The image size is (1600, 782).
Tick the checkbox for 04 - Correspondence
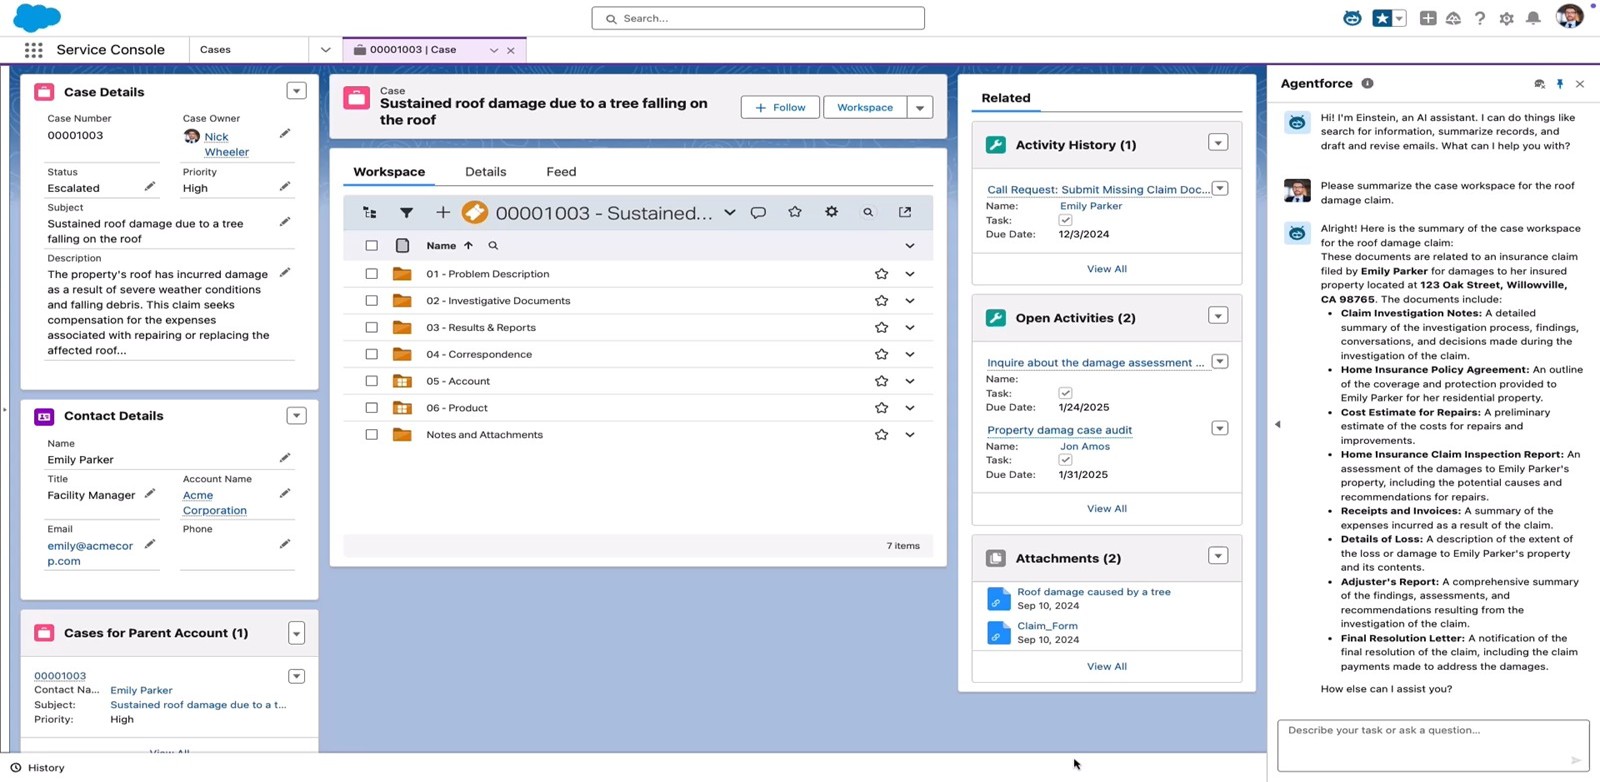(x=371, y=354)
